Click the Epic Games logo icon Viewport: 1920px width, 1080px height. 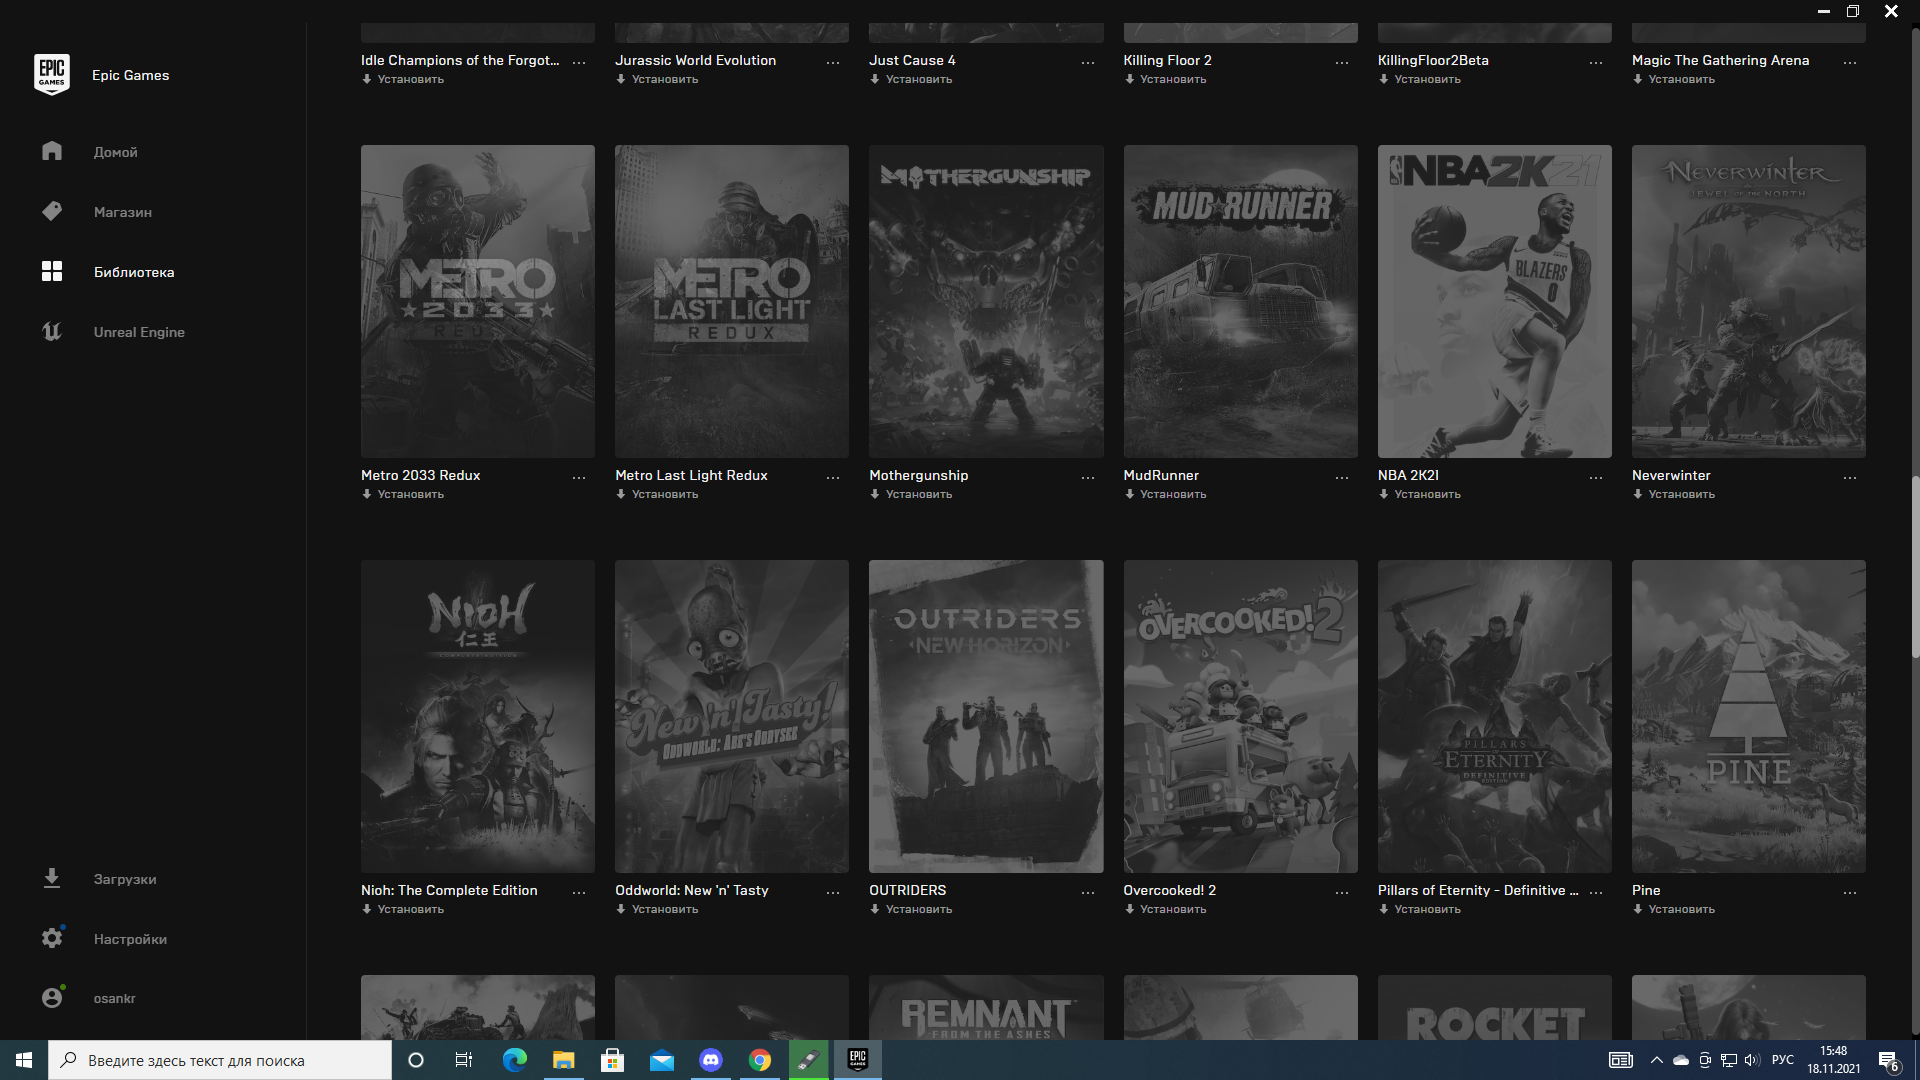(52, 75)
